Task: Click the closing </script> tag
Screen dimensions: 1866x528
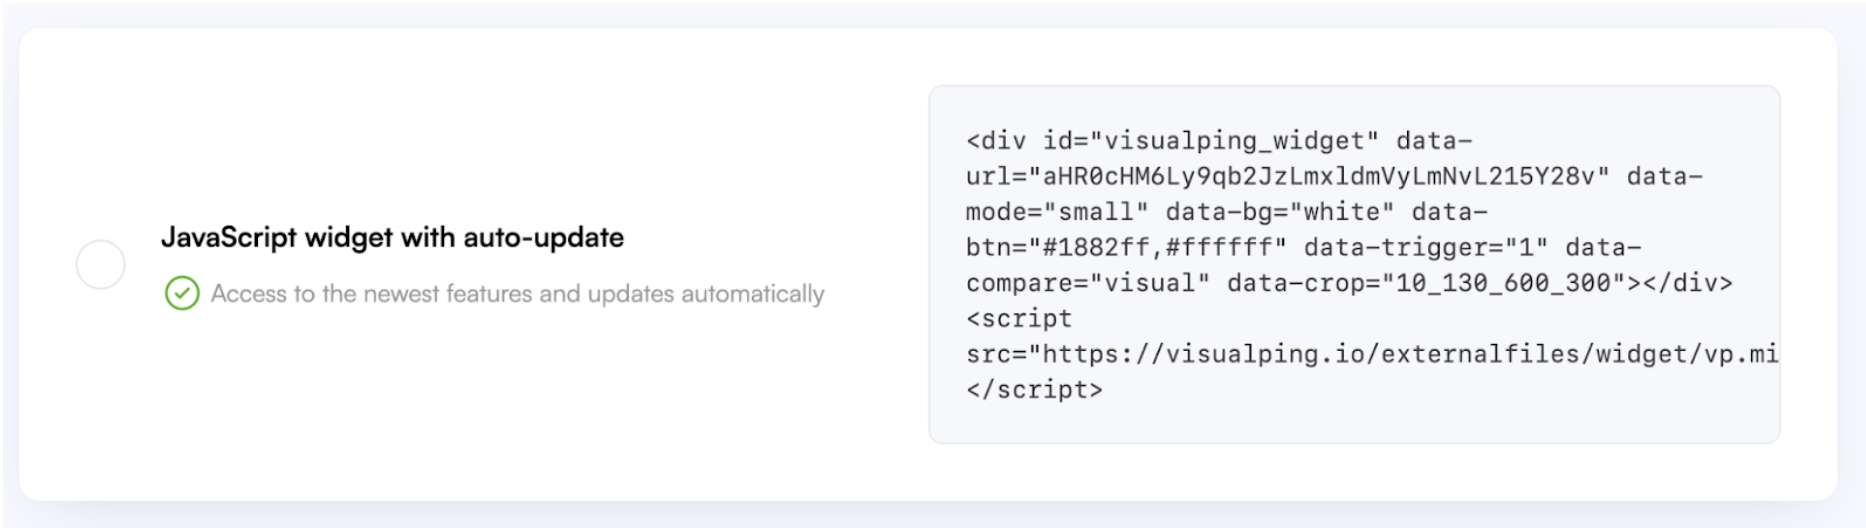Action: tap(1034, 390)
